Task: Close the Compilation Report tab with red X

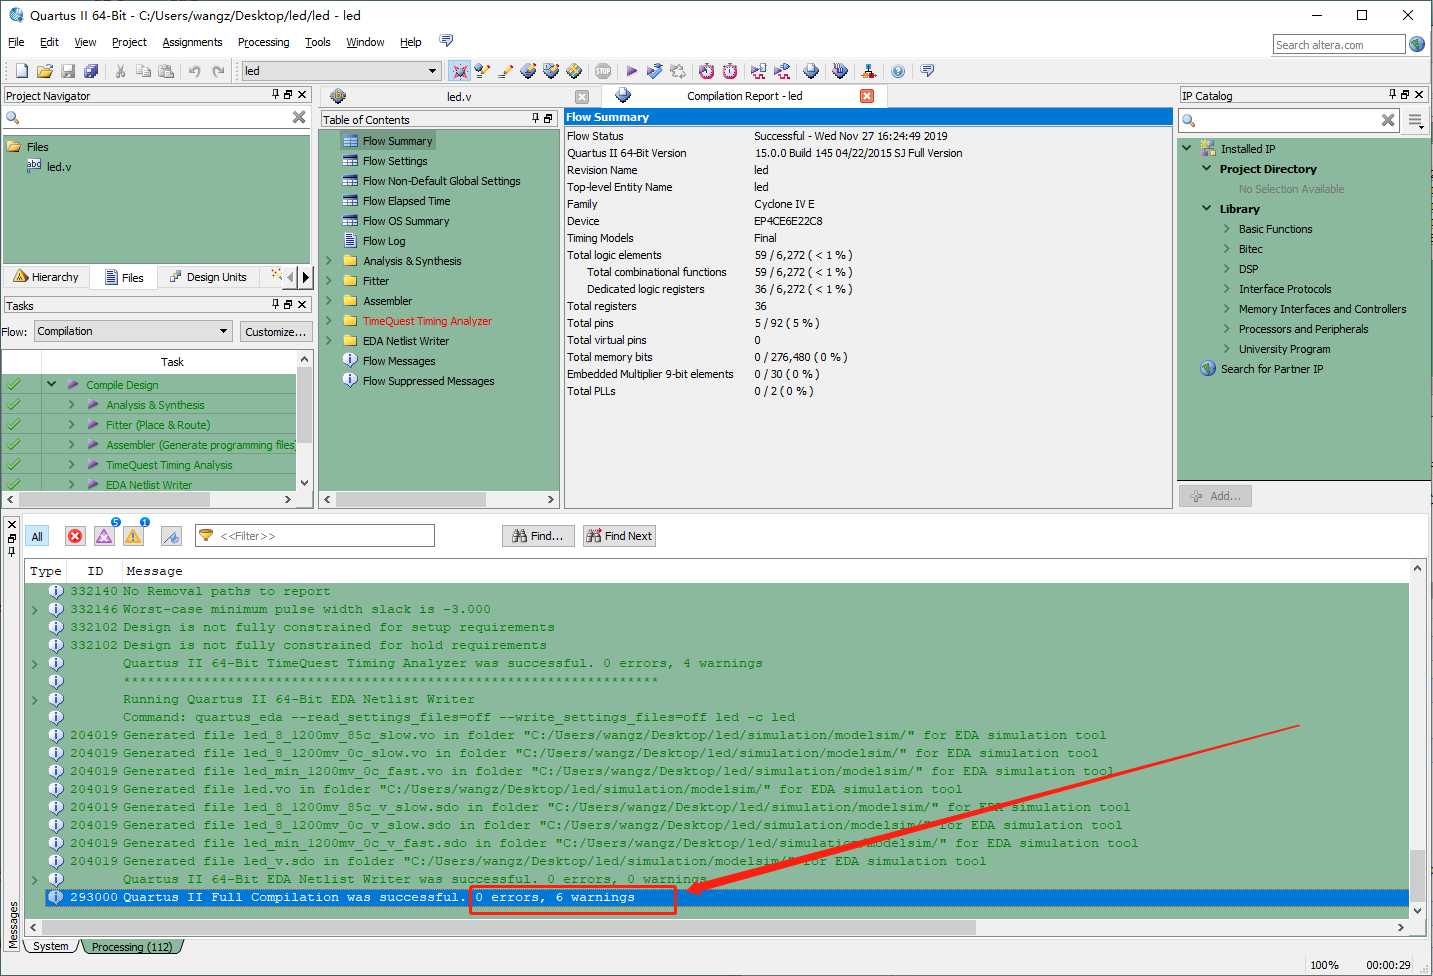Action: coord(867,96)
